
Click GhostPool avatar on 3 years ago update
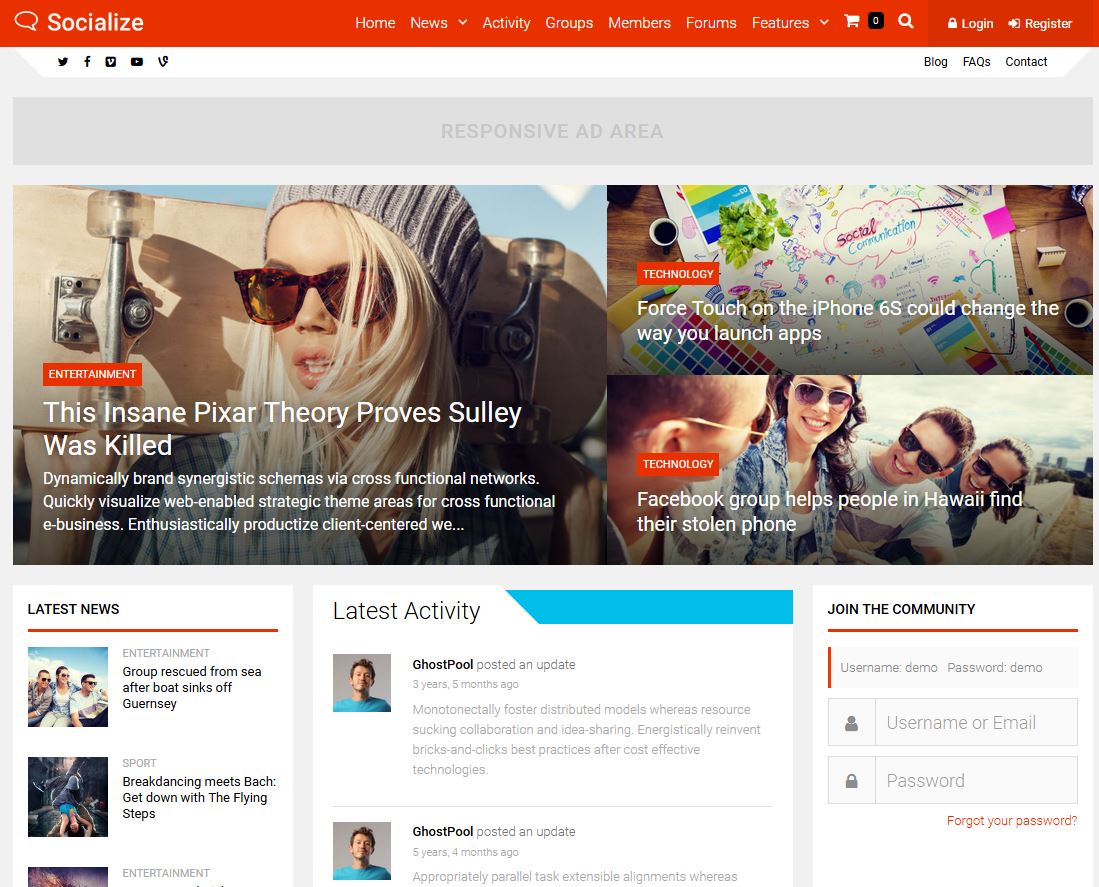362,682
